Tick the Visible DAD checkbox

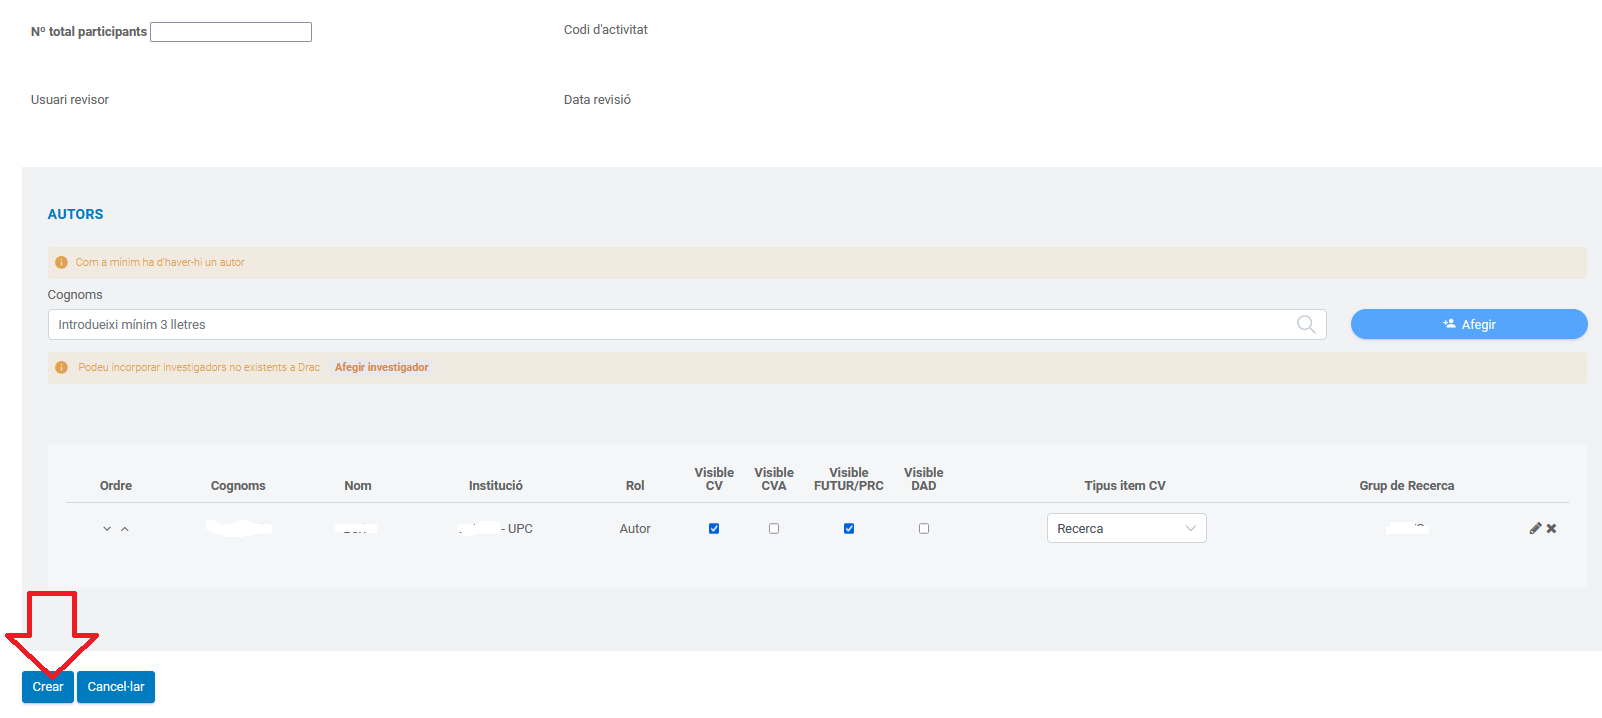coord(924,528)
